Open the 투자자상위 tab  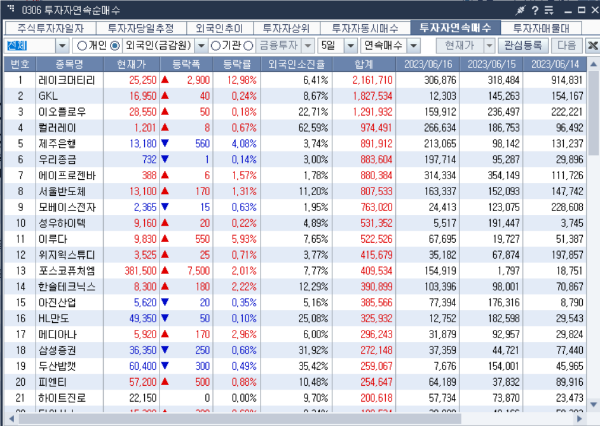[286, 28]
